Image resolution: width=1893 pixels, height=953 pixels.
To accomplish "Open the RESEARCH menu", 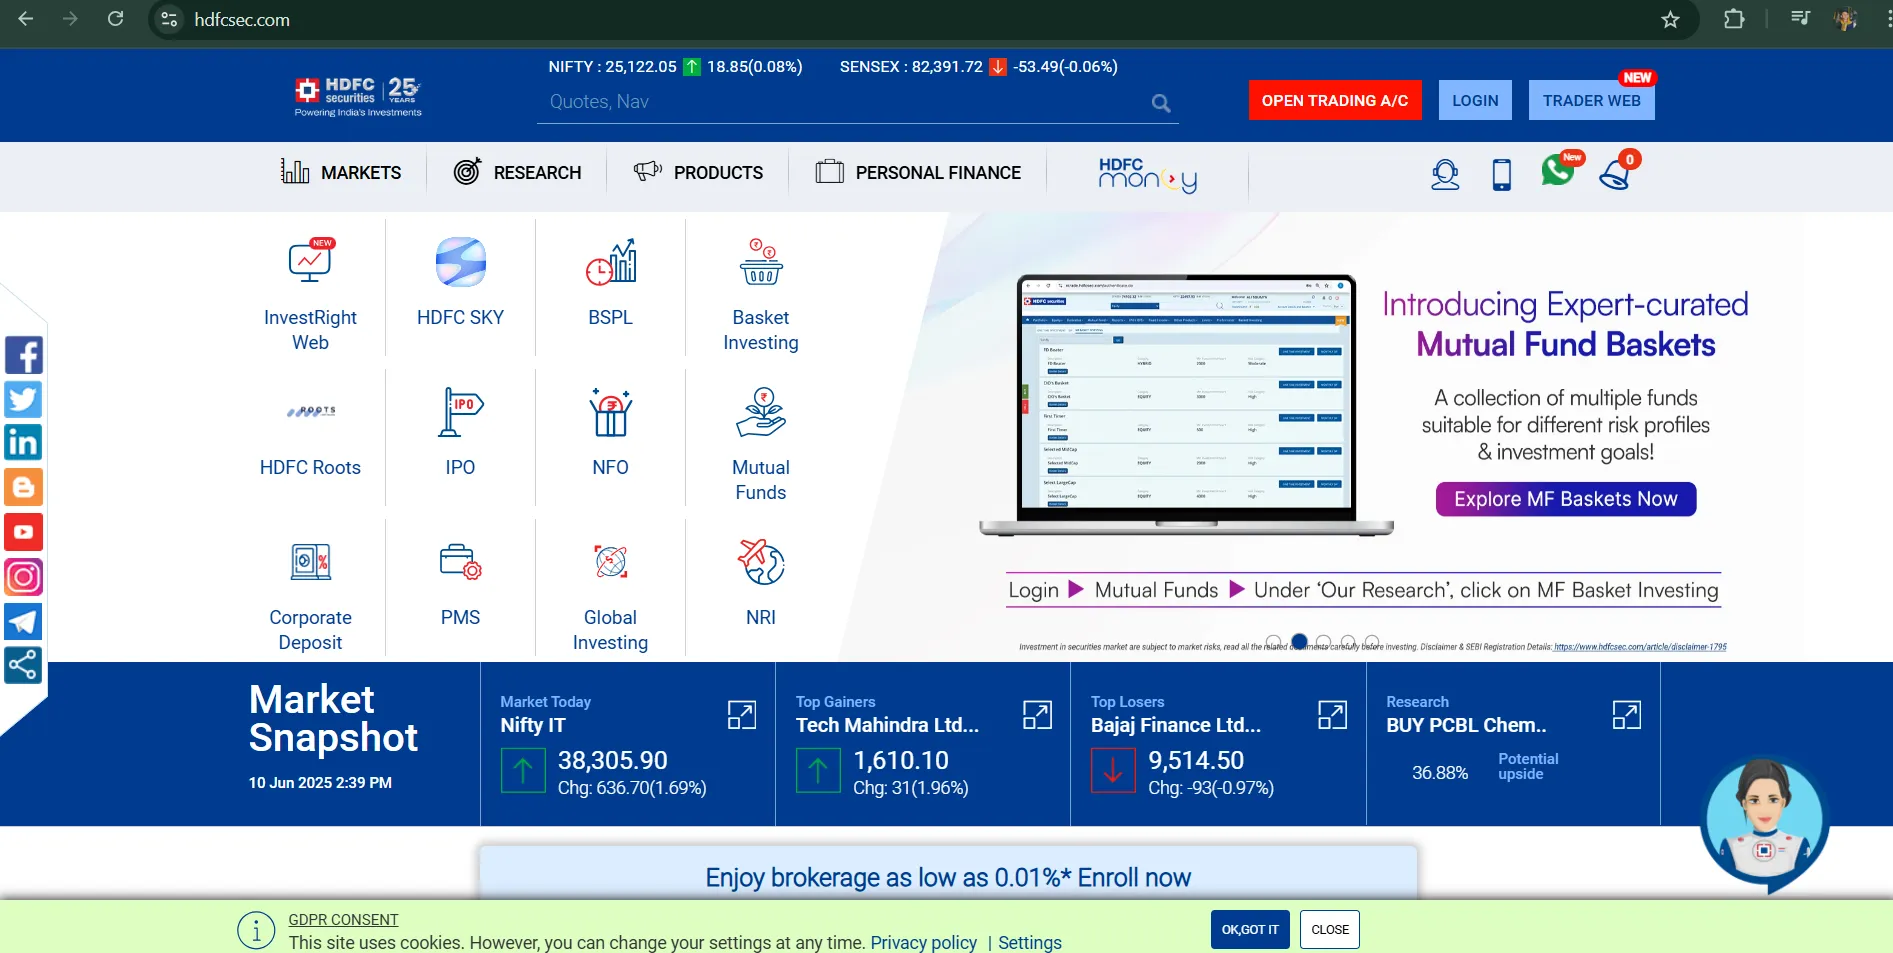I will 517,172.
